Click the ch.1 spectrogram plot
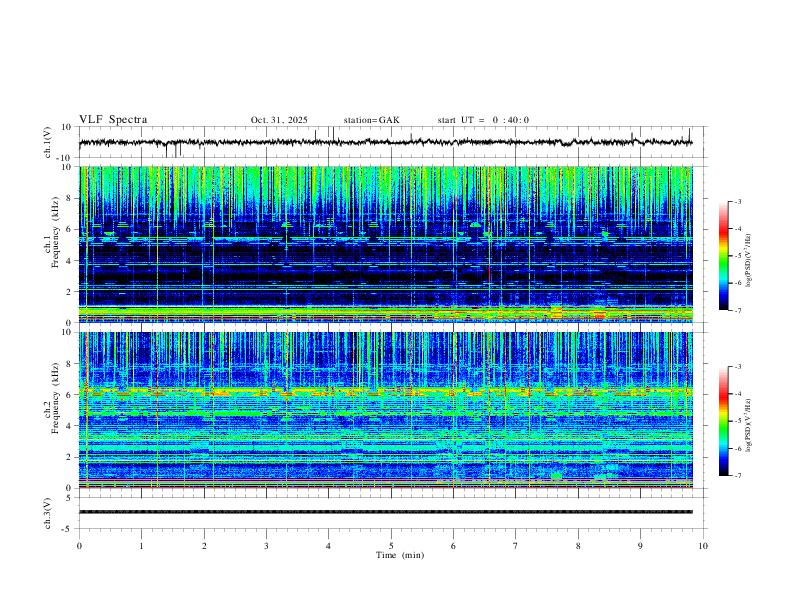The image size is (792, 612). (x=386, y=244)
